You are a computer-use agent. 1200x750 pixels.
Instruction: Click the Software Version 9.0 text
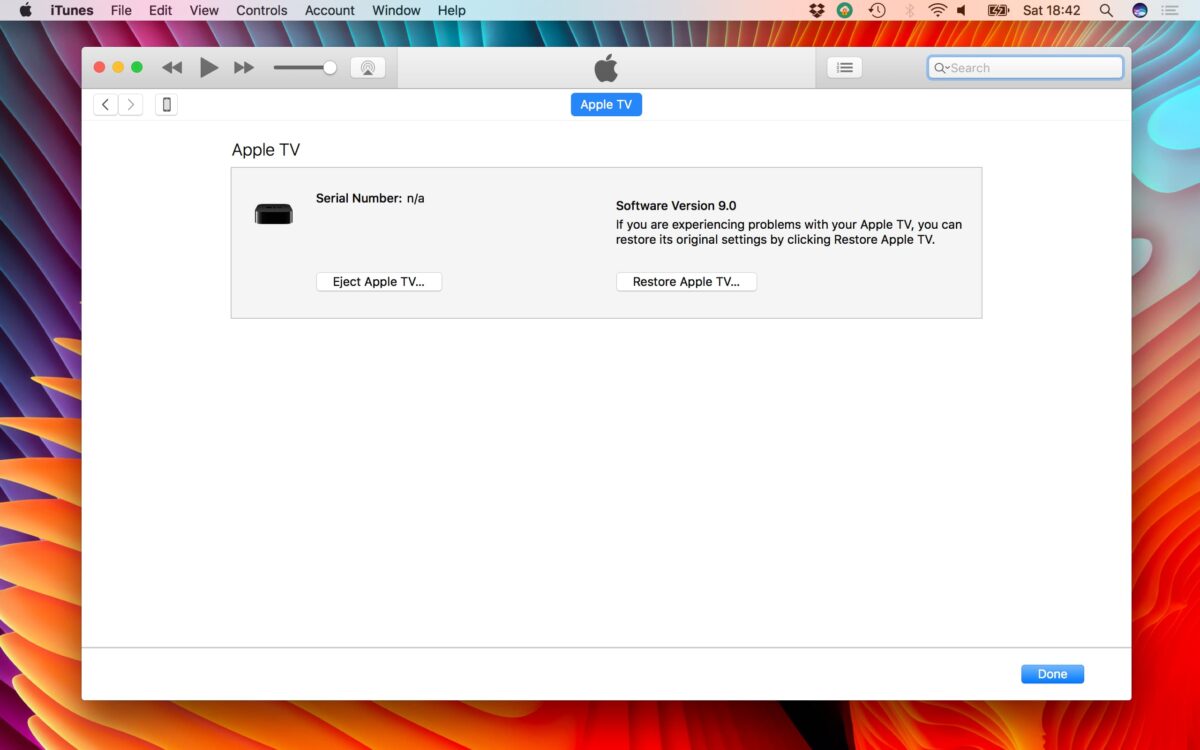(x=676, y=206)
